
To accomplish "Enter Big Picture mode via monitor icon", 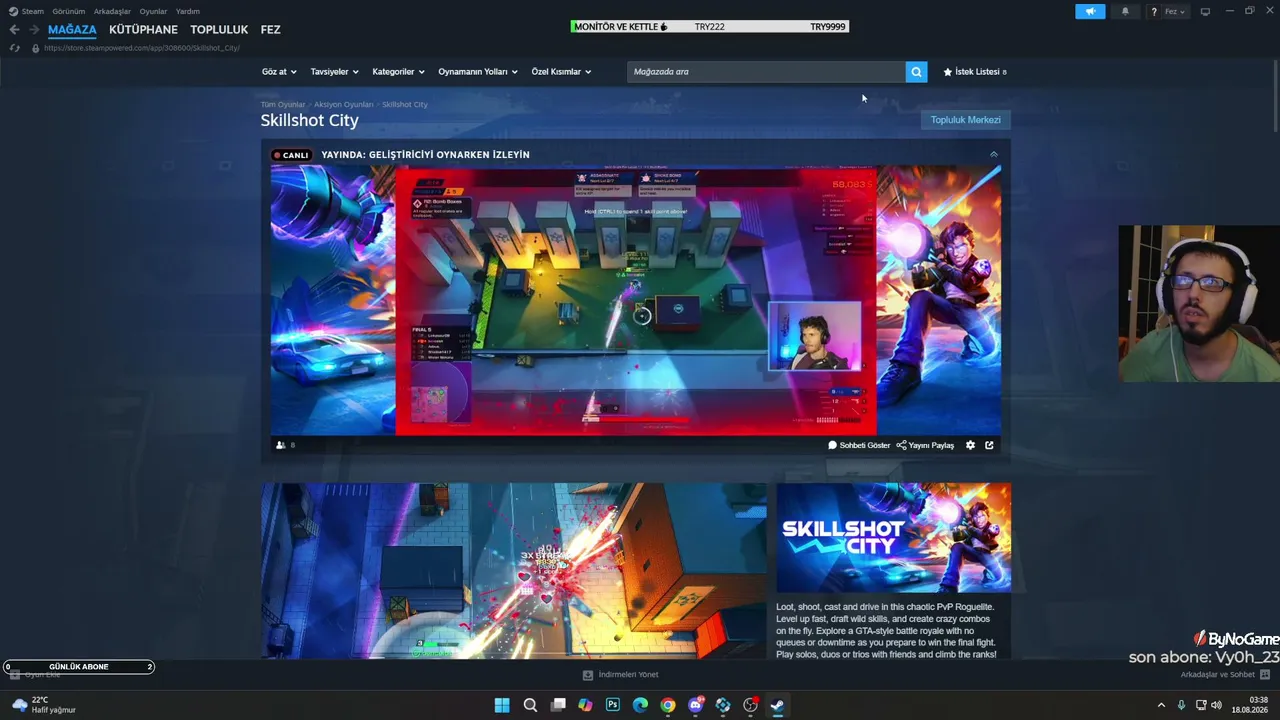I will 1205,11.
